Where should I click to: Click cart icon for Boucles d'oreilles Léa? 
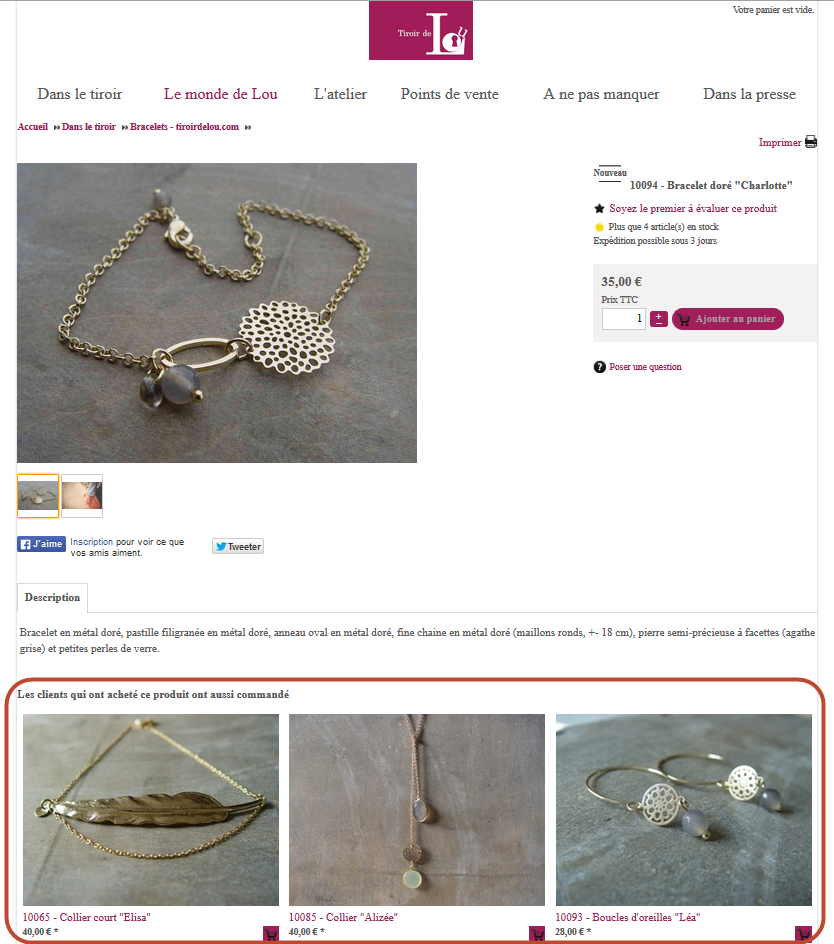tap(803, 933)
